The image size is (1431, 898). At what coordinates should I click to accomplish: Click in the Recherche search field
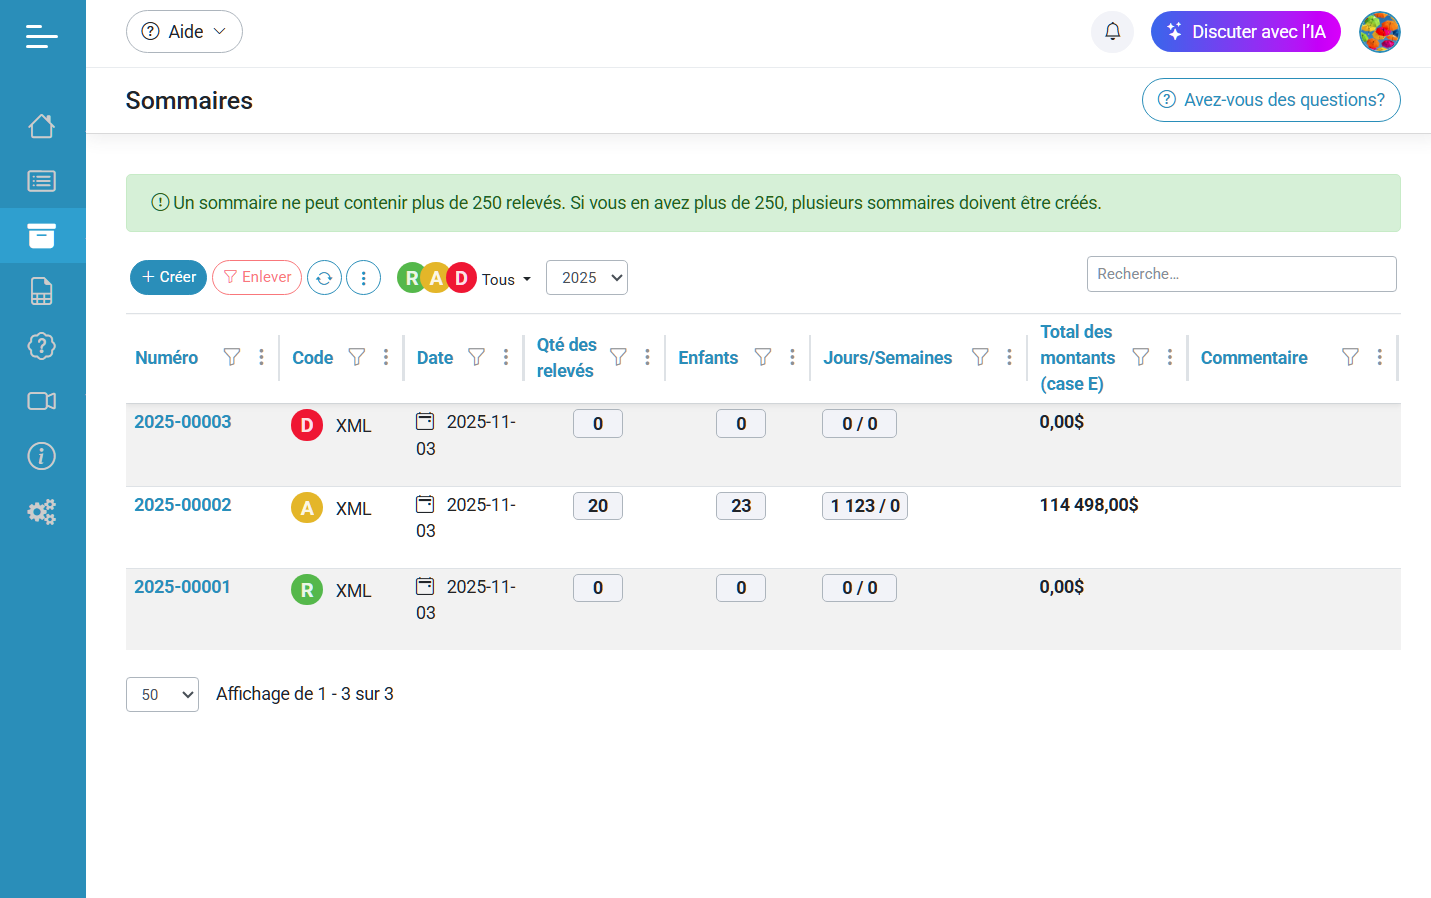click(1241, 274)
